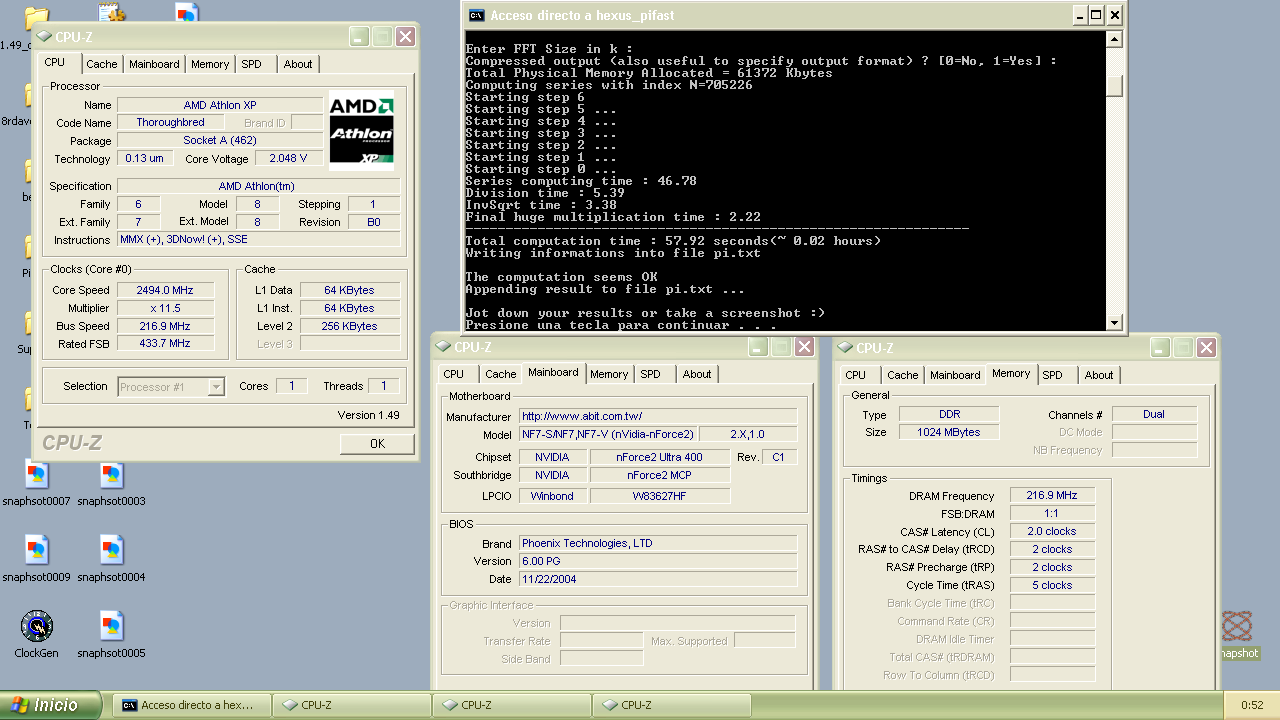Select Cache tab in Mainboard CPU-Z window
This screenshot has width=1280, height=720.
pyautogui.click(x=500, y=374)
